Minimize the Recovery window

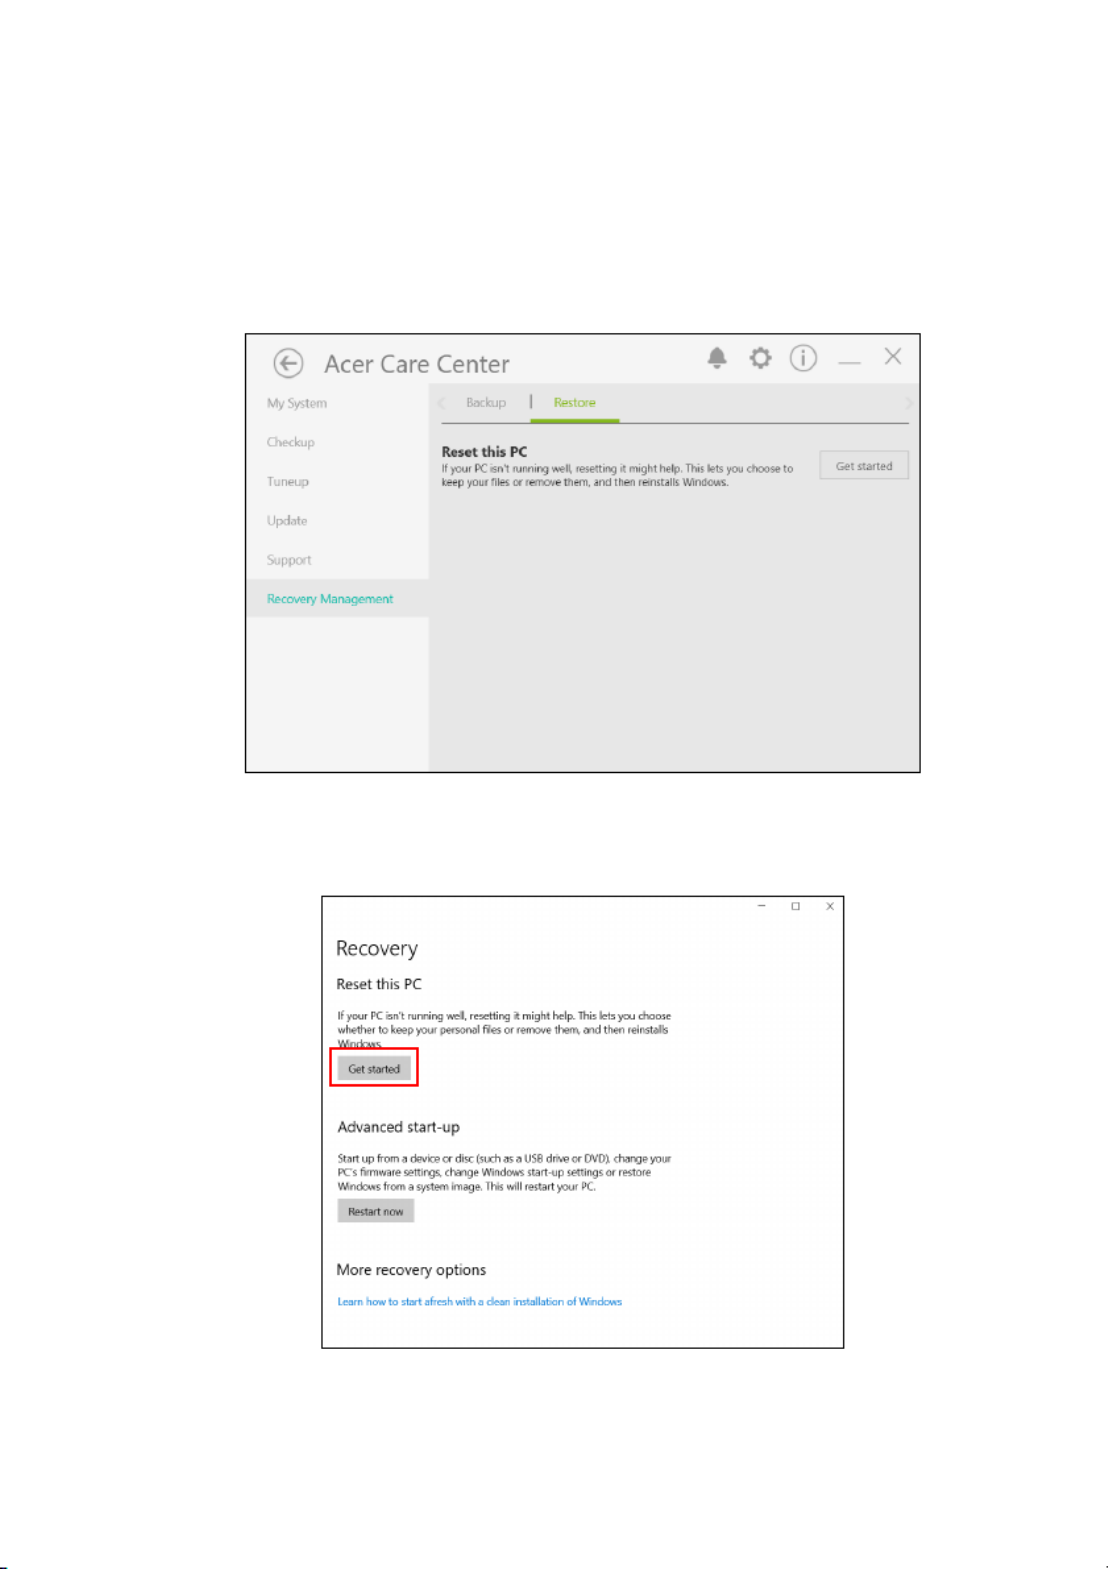(762, 906)
